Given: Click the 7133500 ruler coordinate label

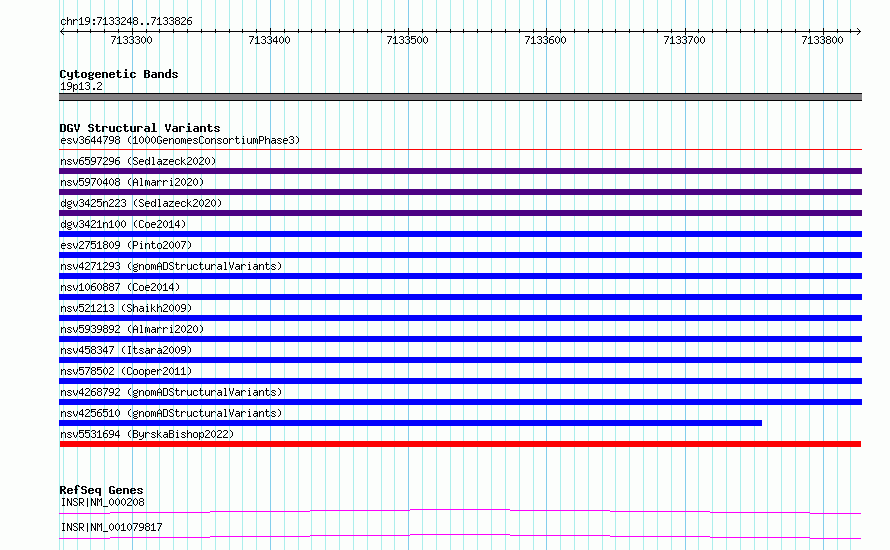Looking at the screenshot, I should tap(407, 40).
